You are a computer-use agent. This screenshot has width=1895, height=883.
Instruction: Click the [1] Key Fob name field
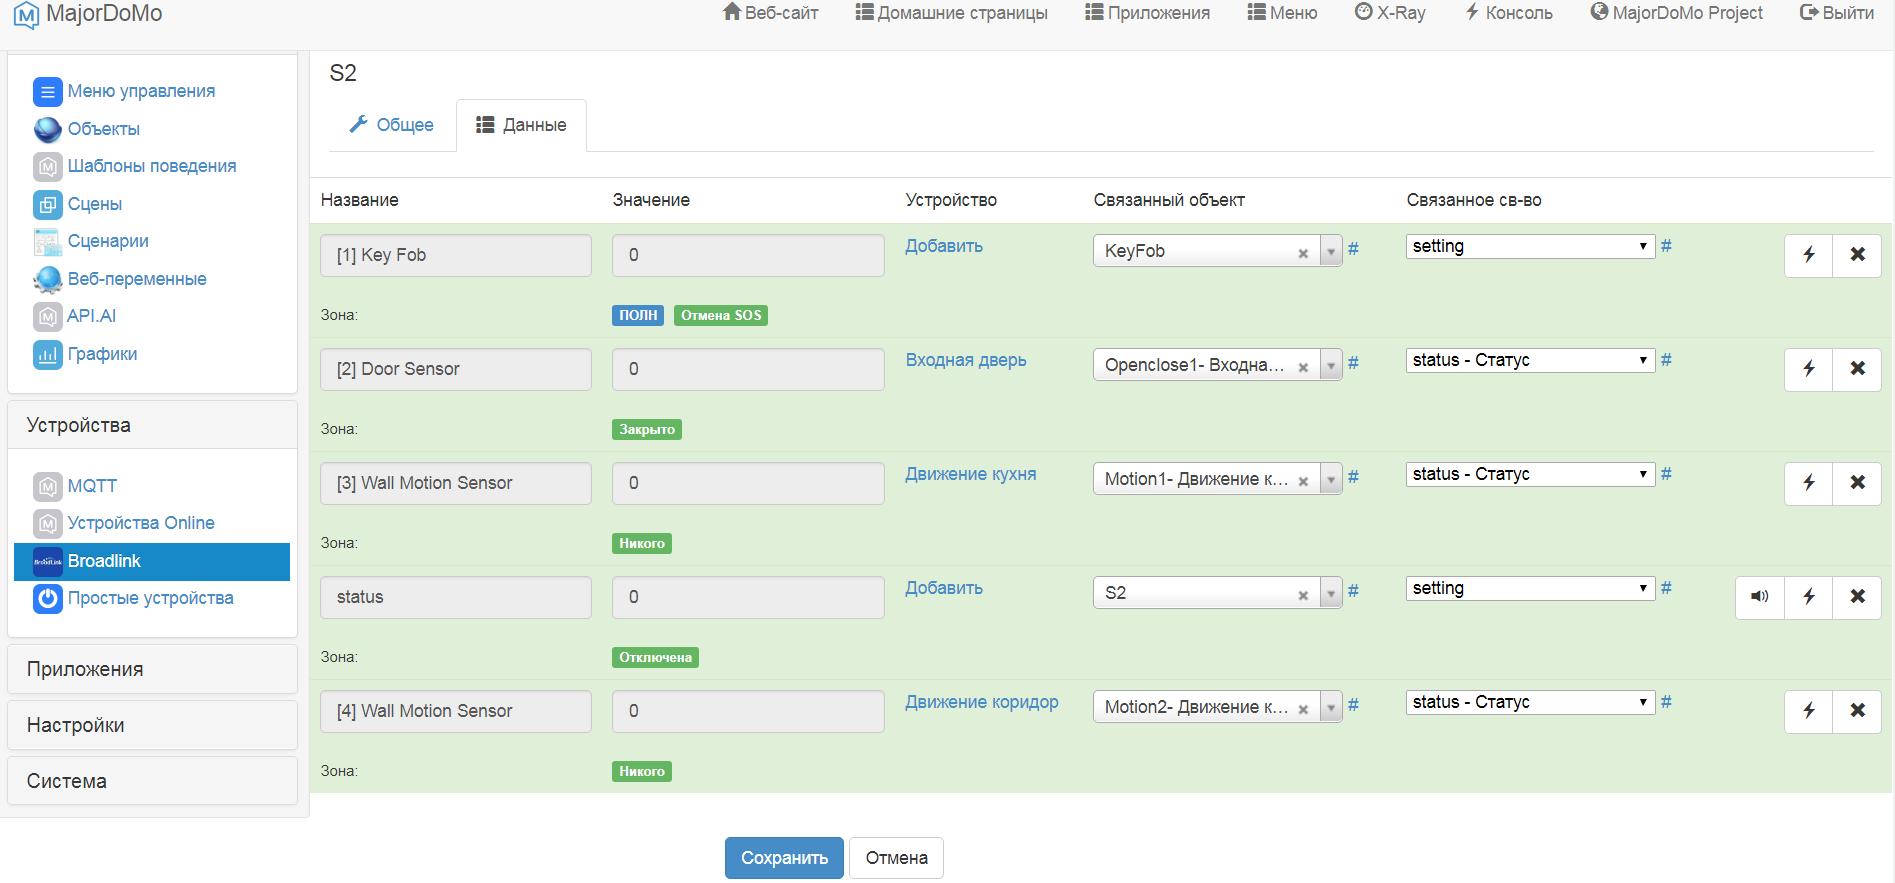point(456,255)
